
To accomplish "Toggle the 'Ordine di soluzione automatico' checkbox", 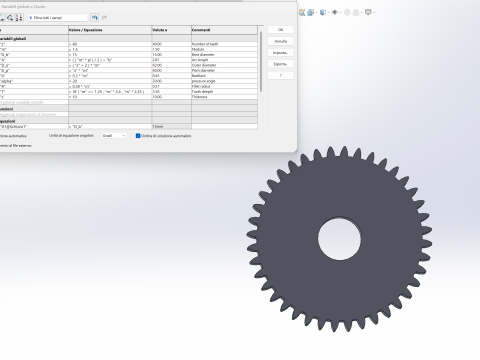I will coord(138,136).
